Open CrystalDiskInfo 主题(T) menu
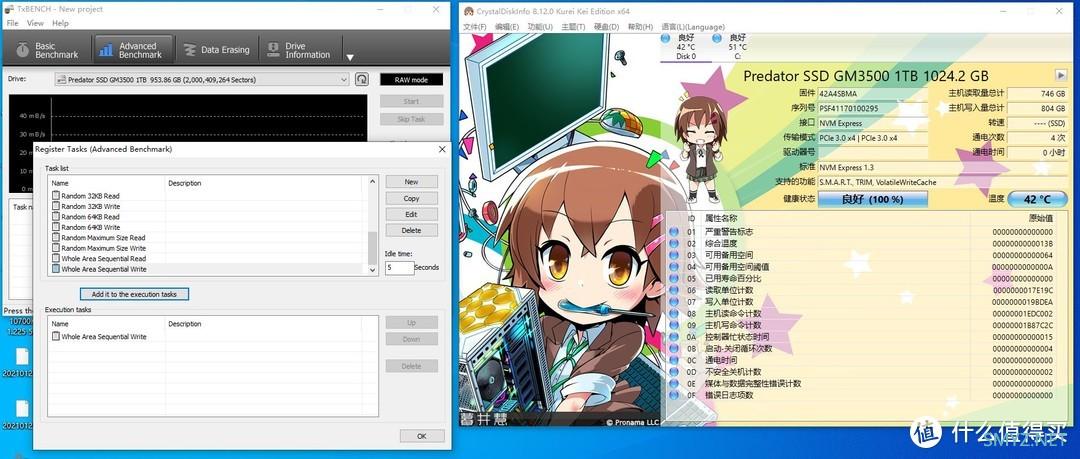Viewport: 1080px width, 459px height. tap(573, 27)
